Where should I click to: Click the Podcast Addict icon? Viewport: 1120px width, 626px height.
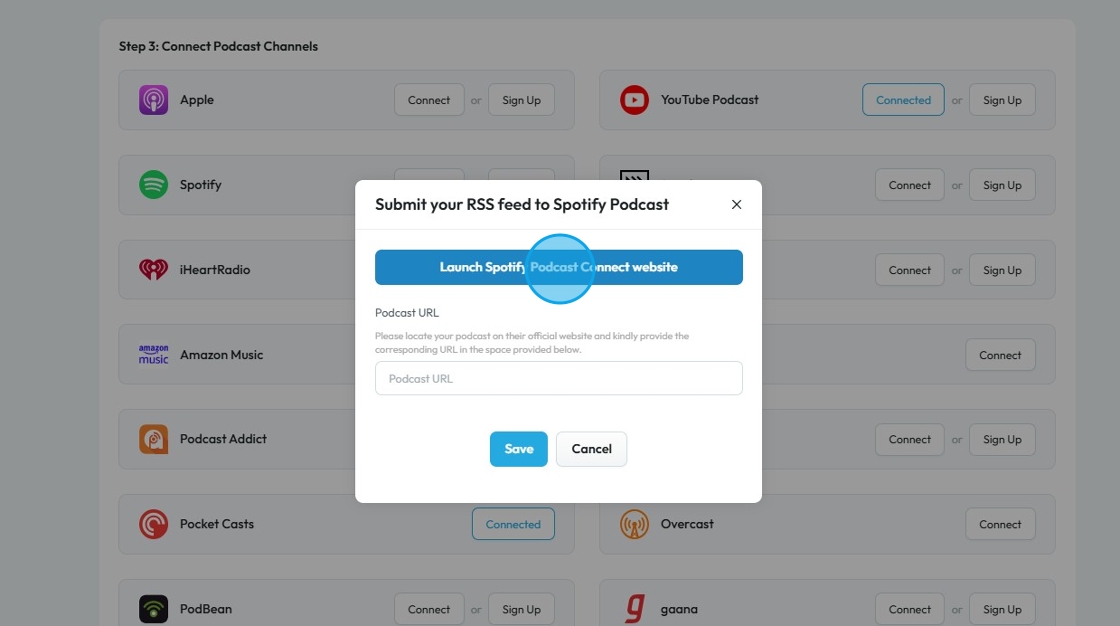click(x=153, y=439)
